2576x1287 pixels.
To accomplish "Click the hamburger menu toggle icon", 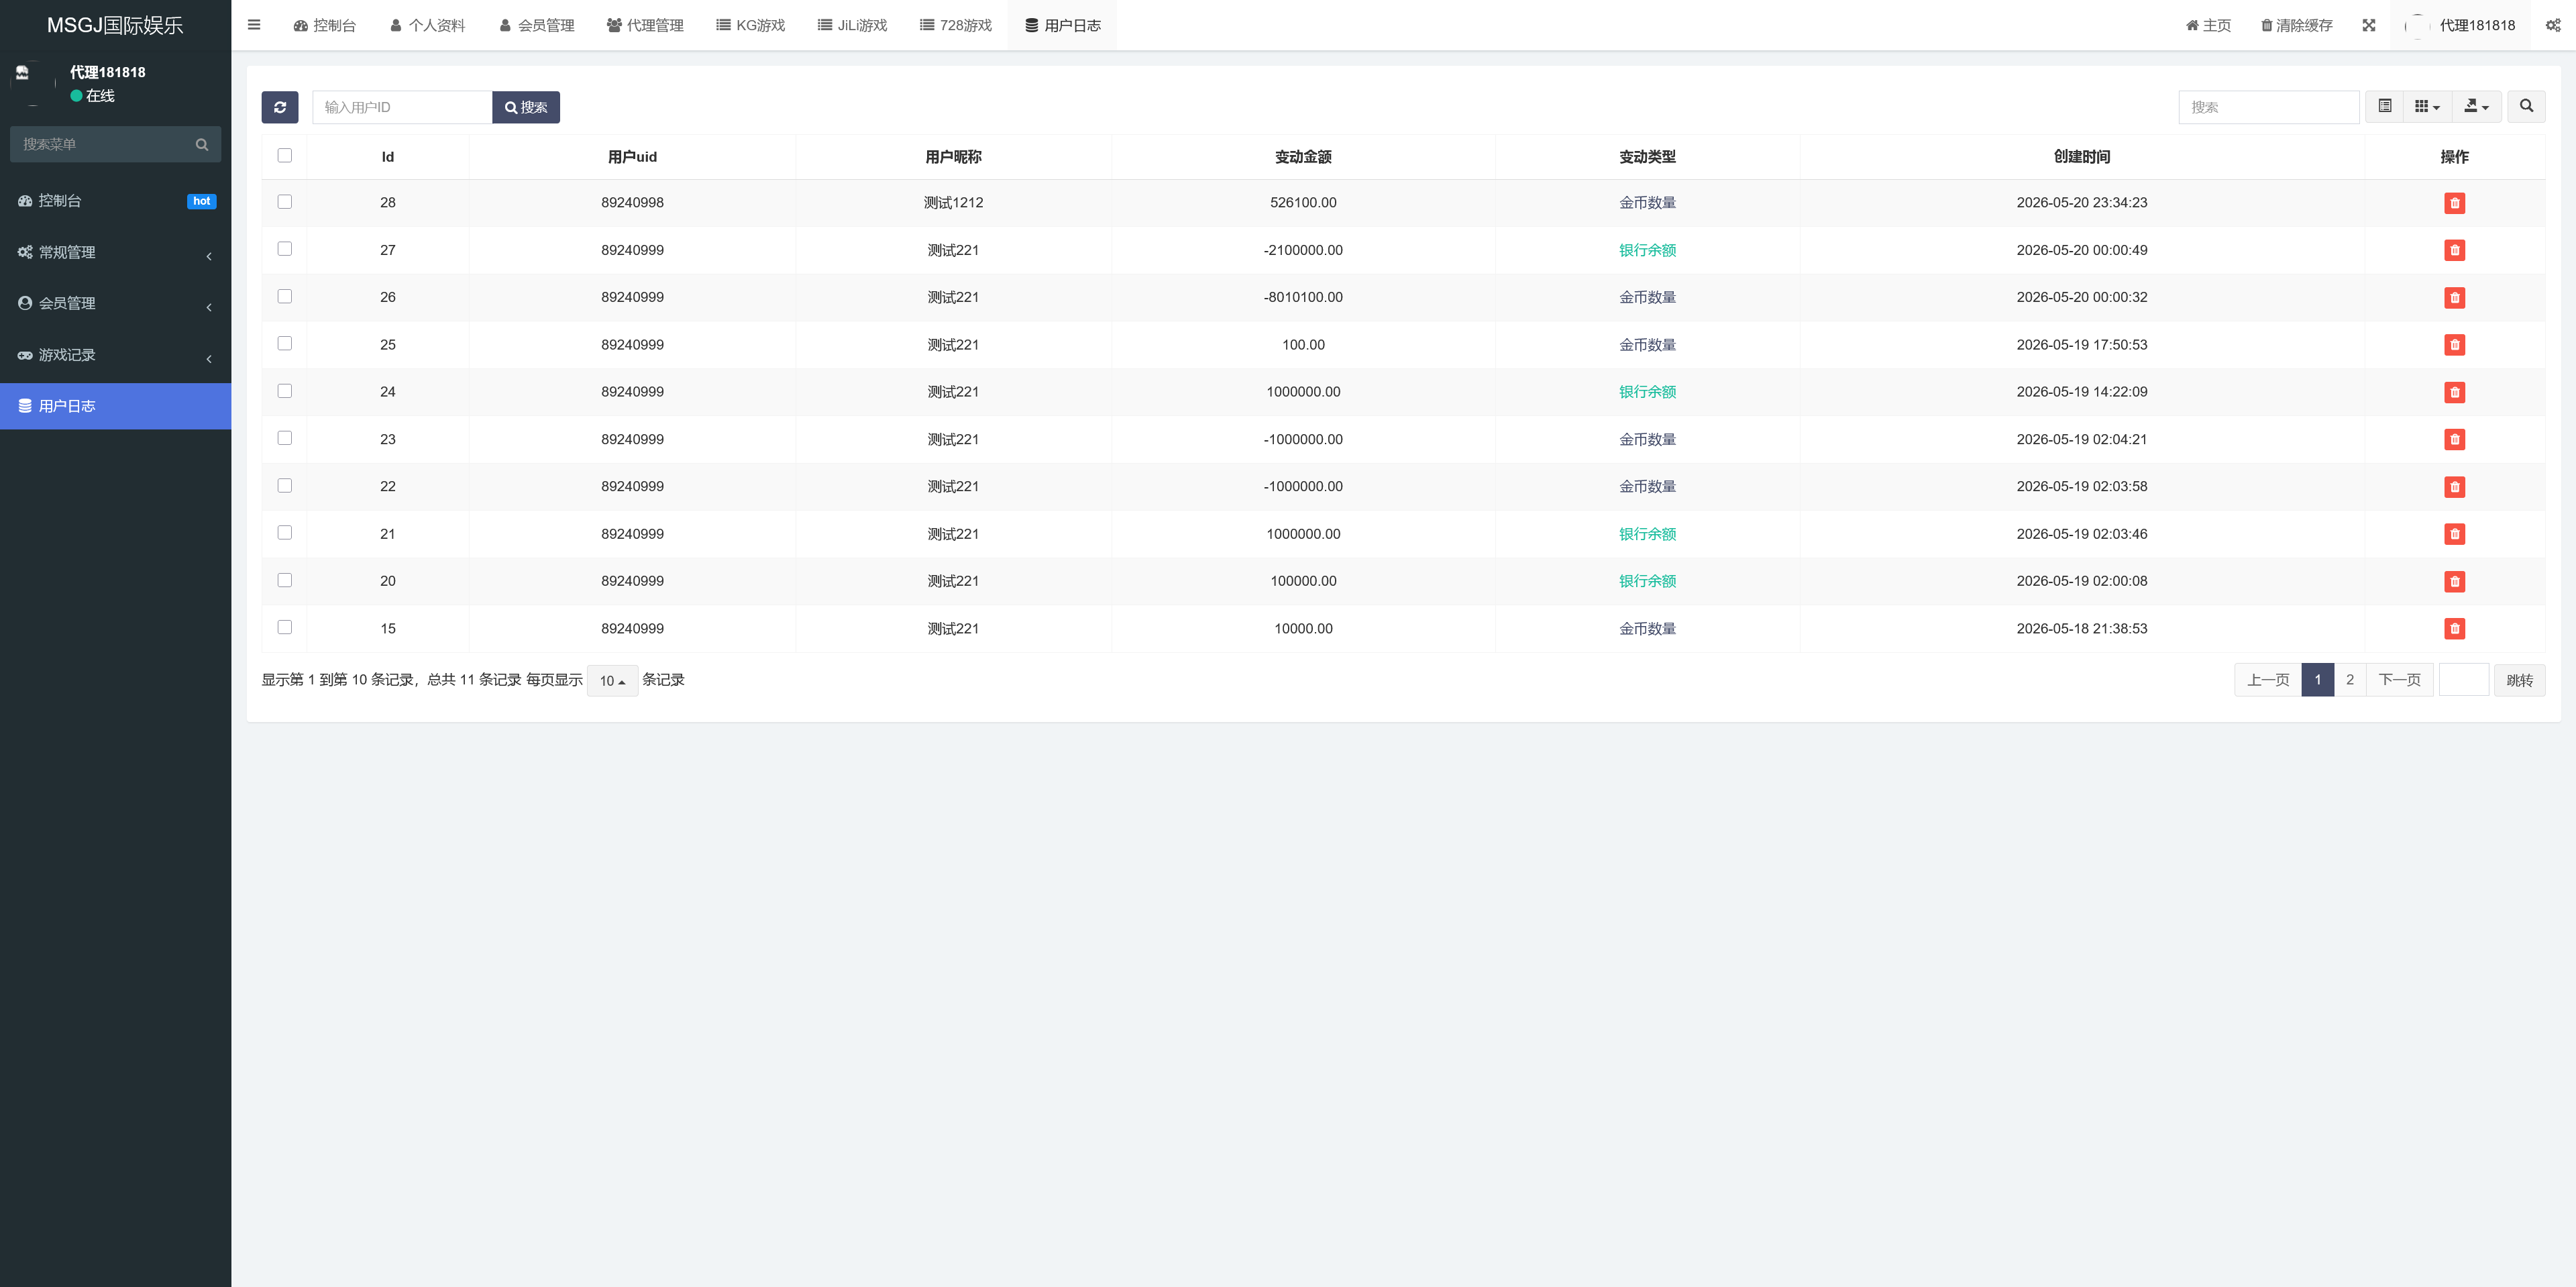I will pyautogui.click(x=254, y=25).
